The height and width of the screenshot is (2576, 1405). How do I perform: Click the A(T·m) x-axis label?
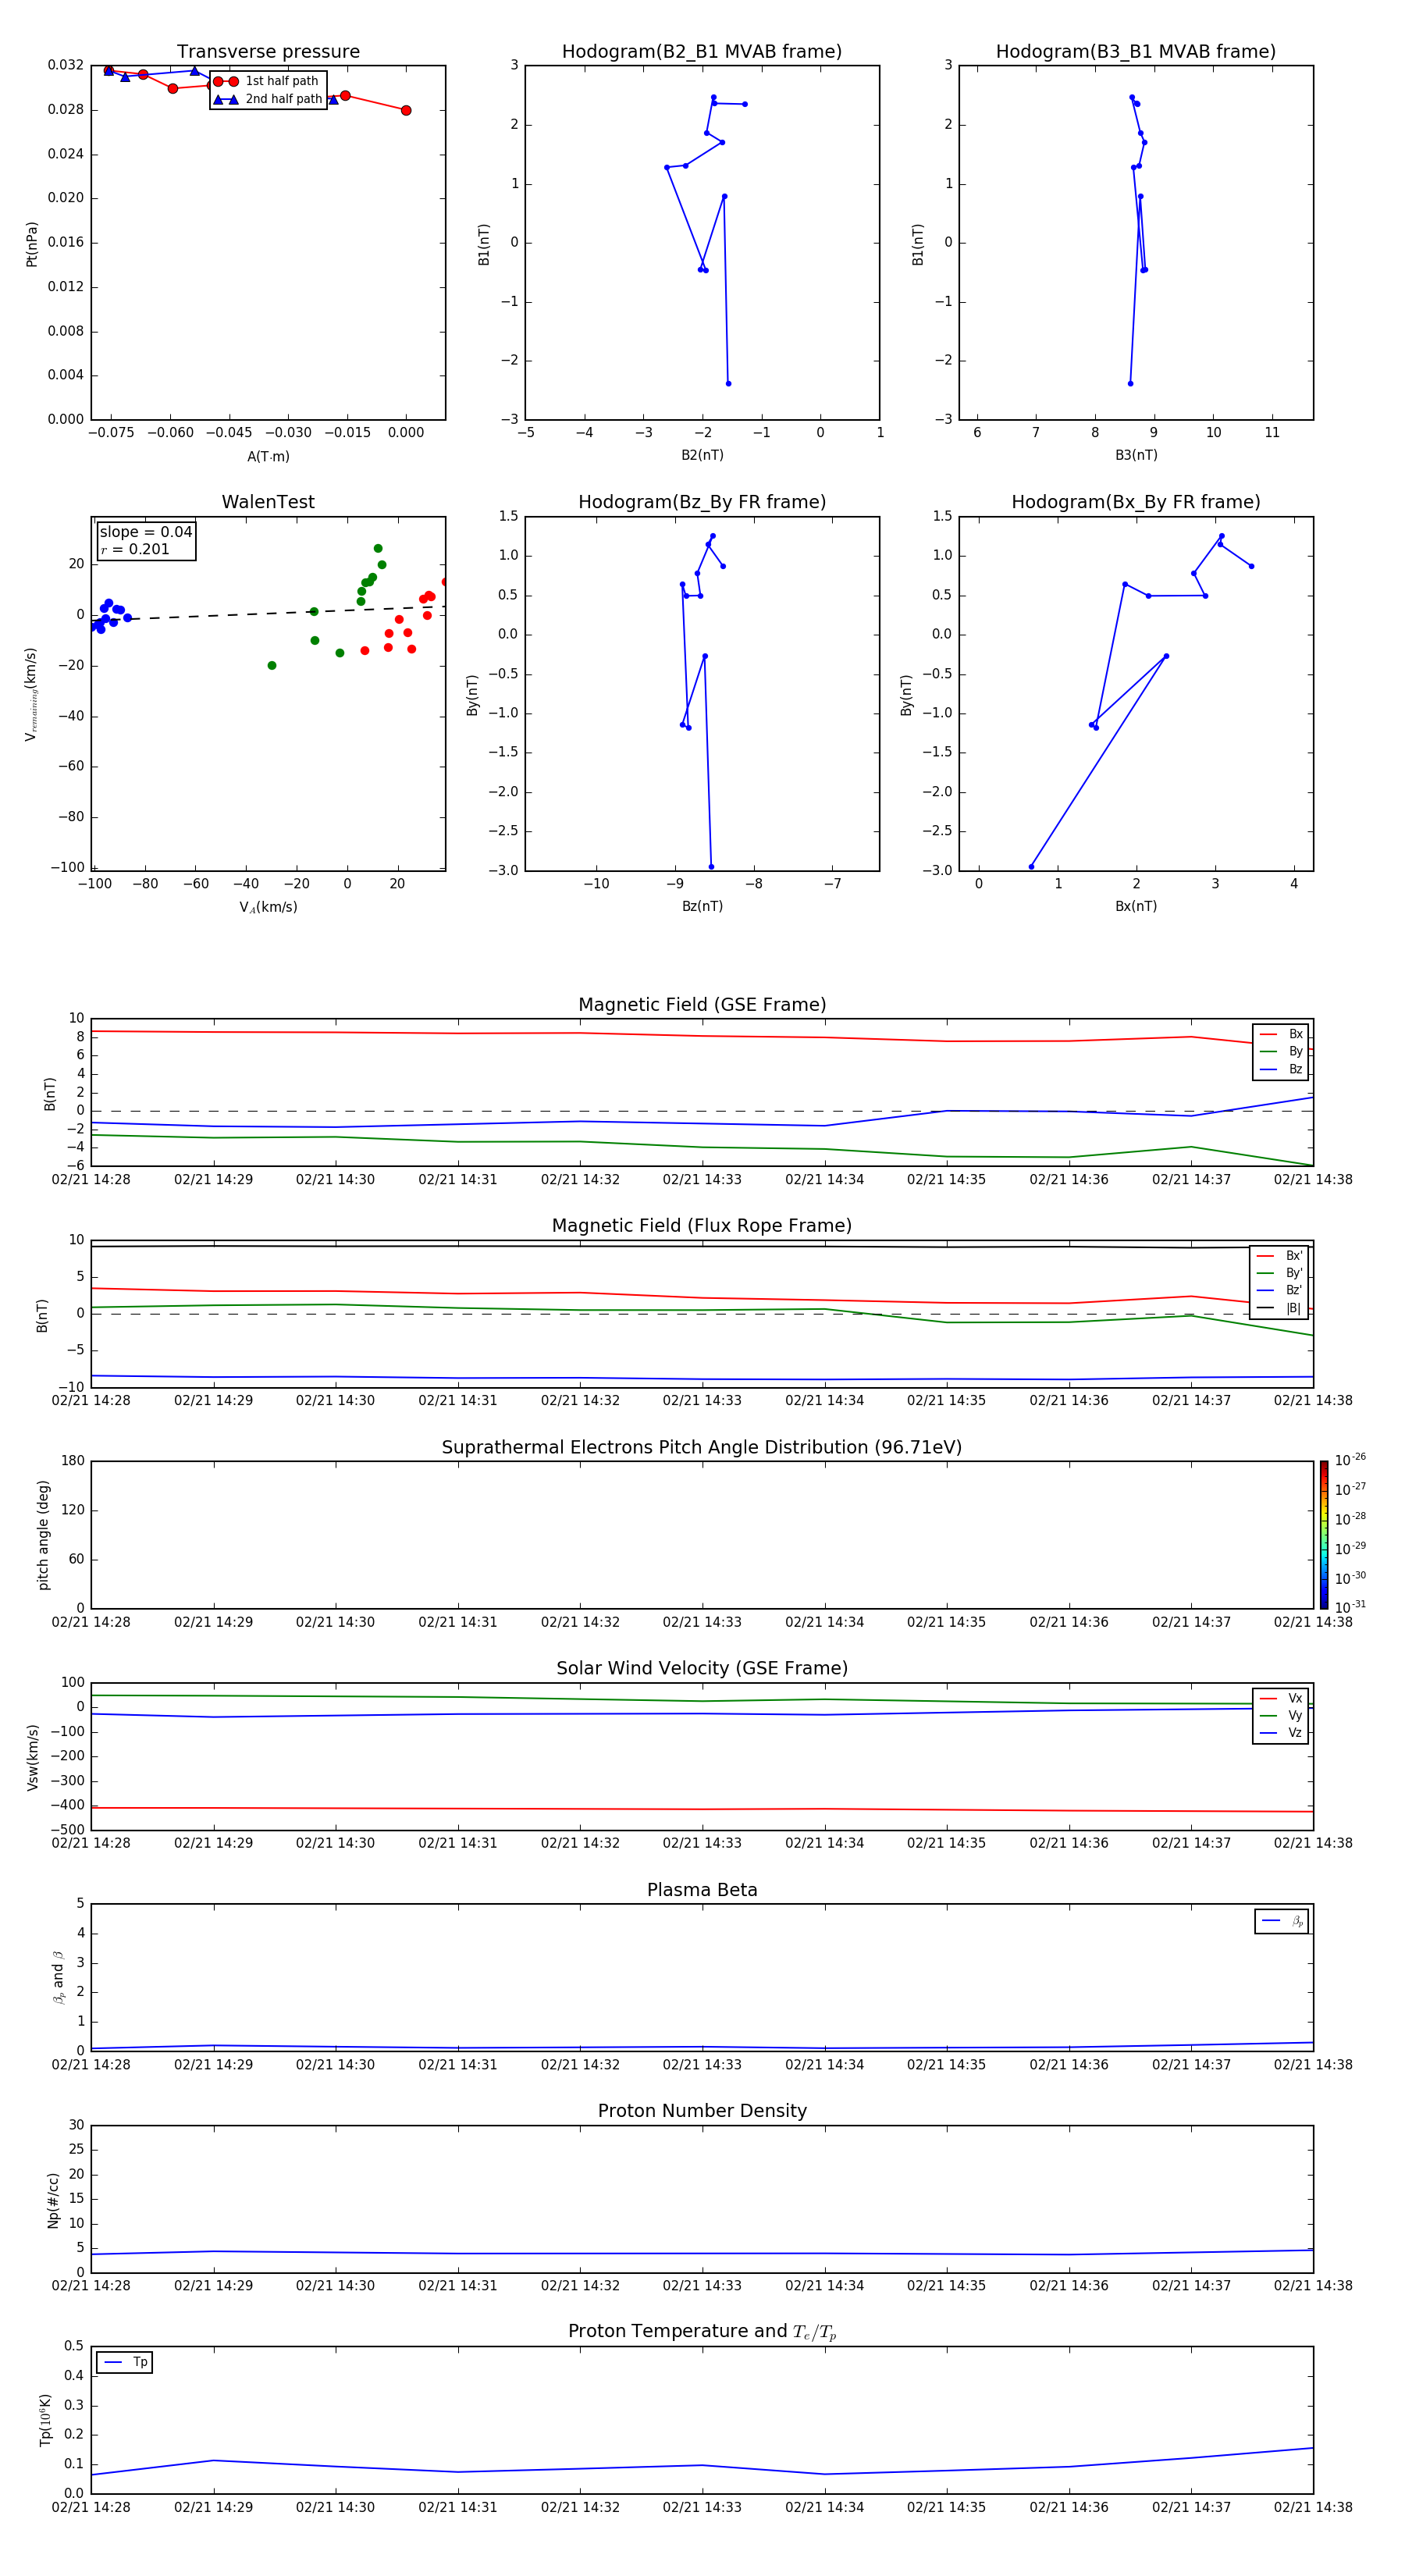click(x=268, y=457)
